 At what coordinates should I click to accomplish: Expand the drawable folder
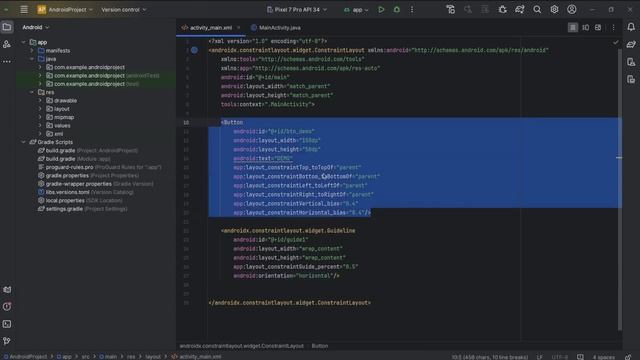pos(40,100)
